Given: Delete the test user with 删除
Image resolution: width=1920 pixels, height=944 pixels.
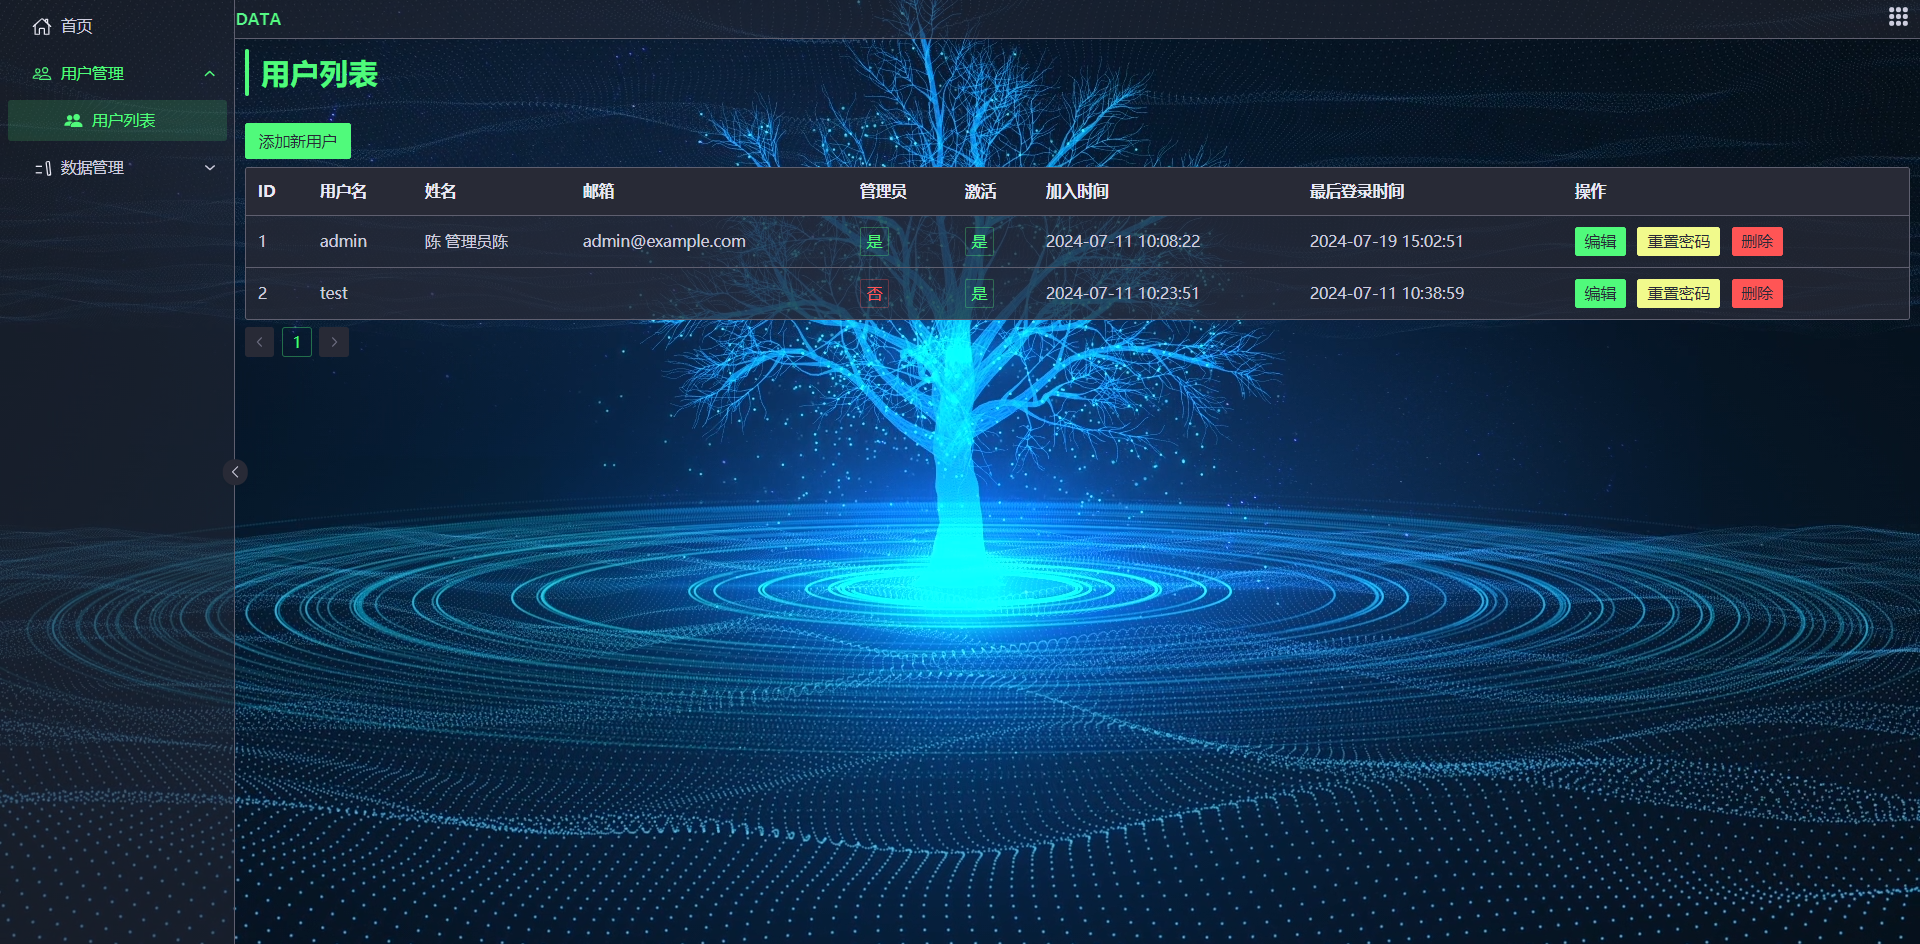Looking at the screenshot, I should [x=1757, y=293].
